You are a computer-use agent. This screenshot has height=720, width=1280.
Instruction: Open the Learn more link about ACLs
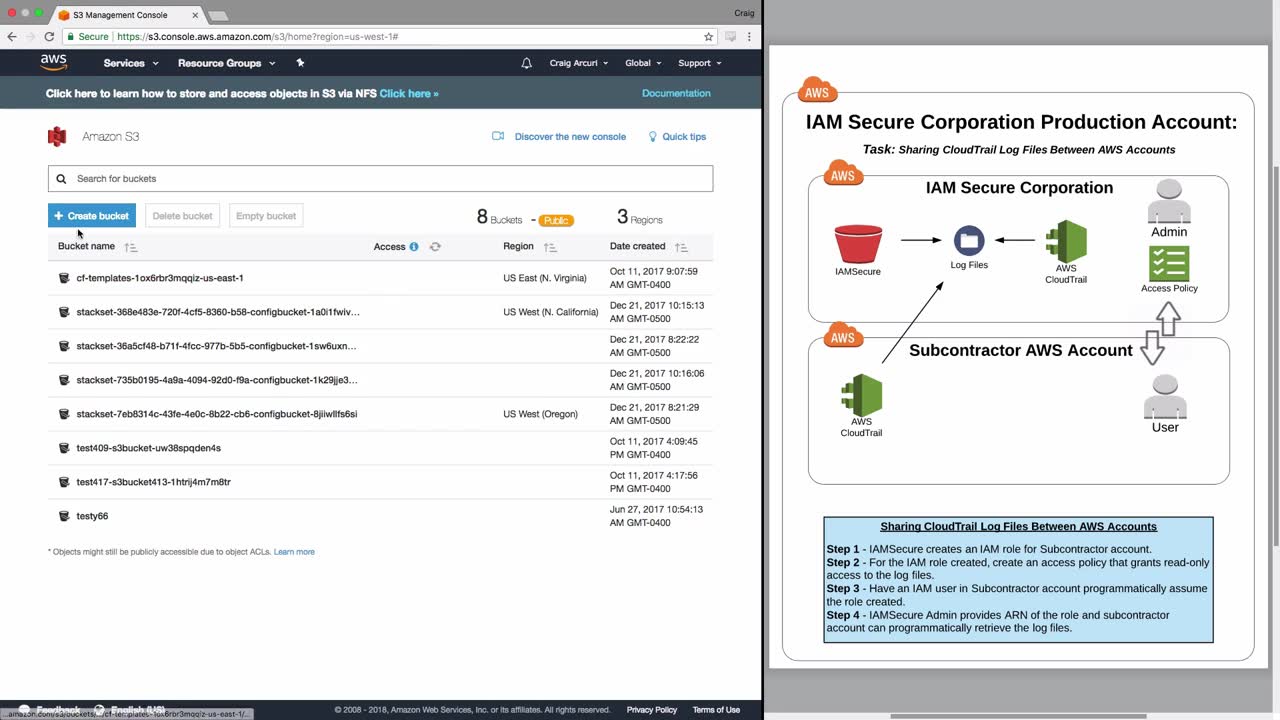coord(294,552)
